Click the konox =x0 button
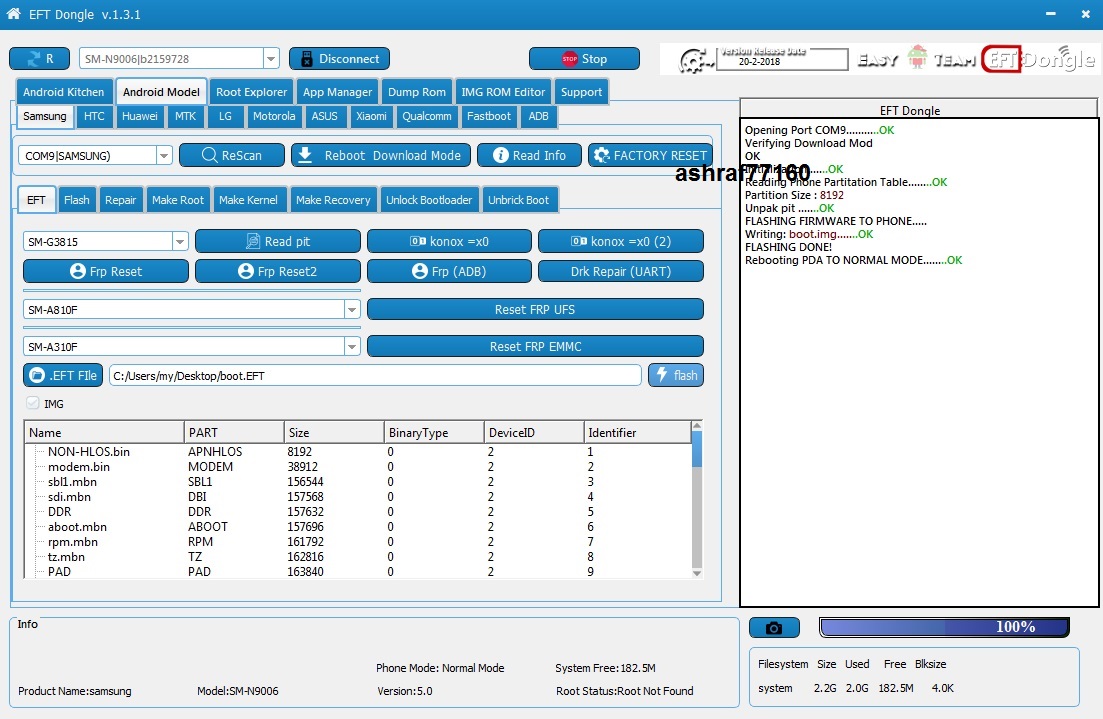Image resolution: width=1103 pixels, height=719 pixels. tap(449, 241)
